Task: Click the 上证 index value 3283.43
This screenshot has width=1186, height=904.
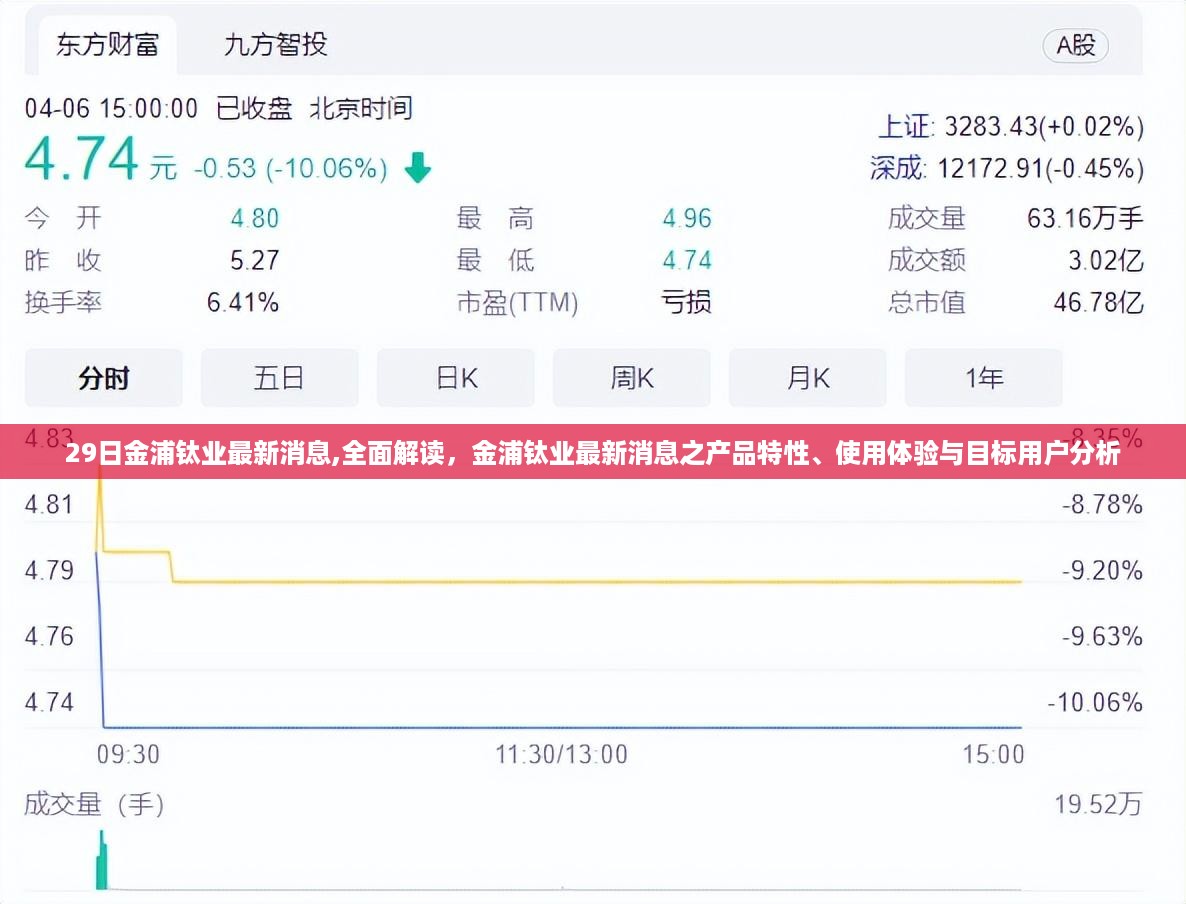Action: (1042, 127)
